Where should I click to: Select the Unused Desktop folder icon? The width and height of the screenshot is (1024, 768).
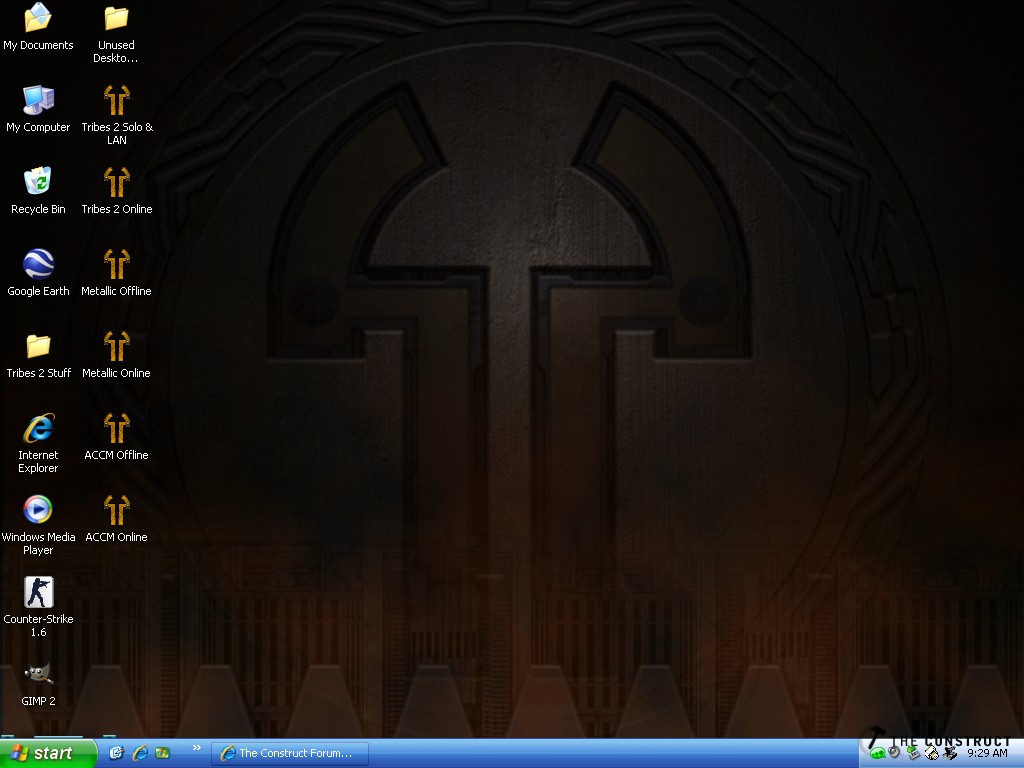(x=116, y=33)
